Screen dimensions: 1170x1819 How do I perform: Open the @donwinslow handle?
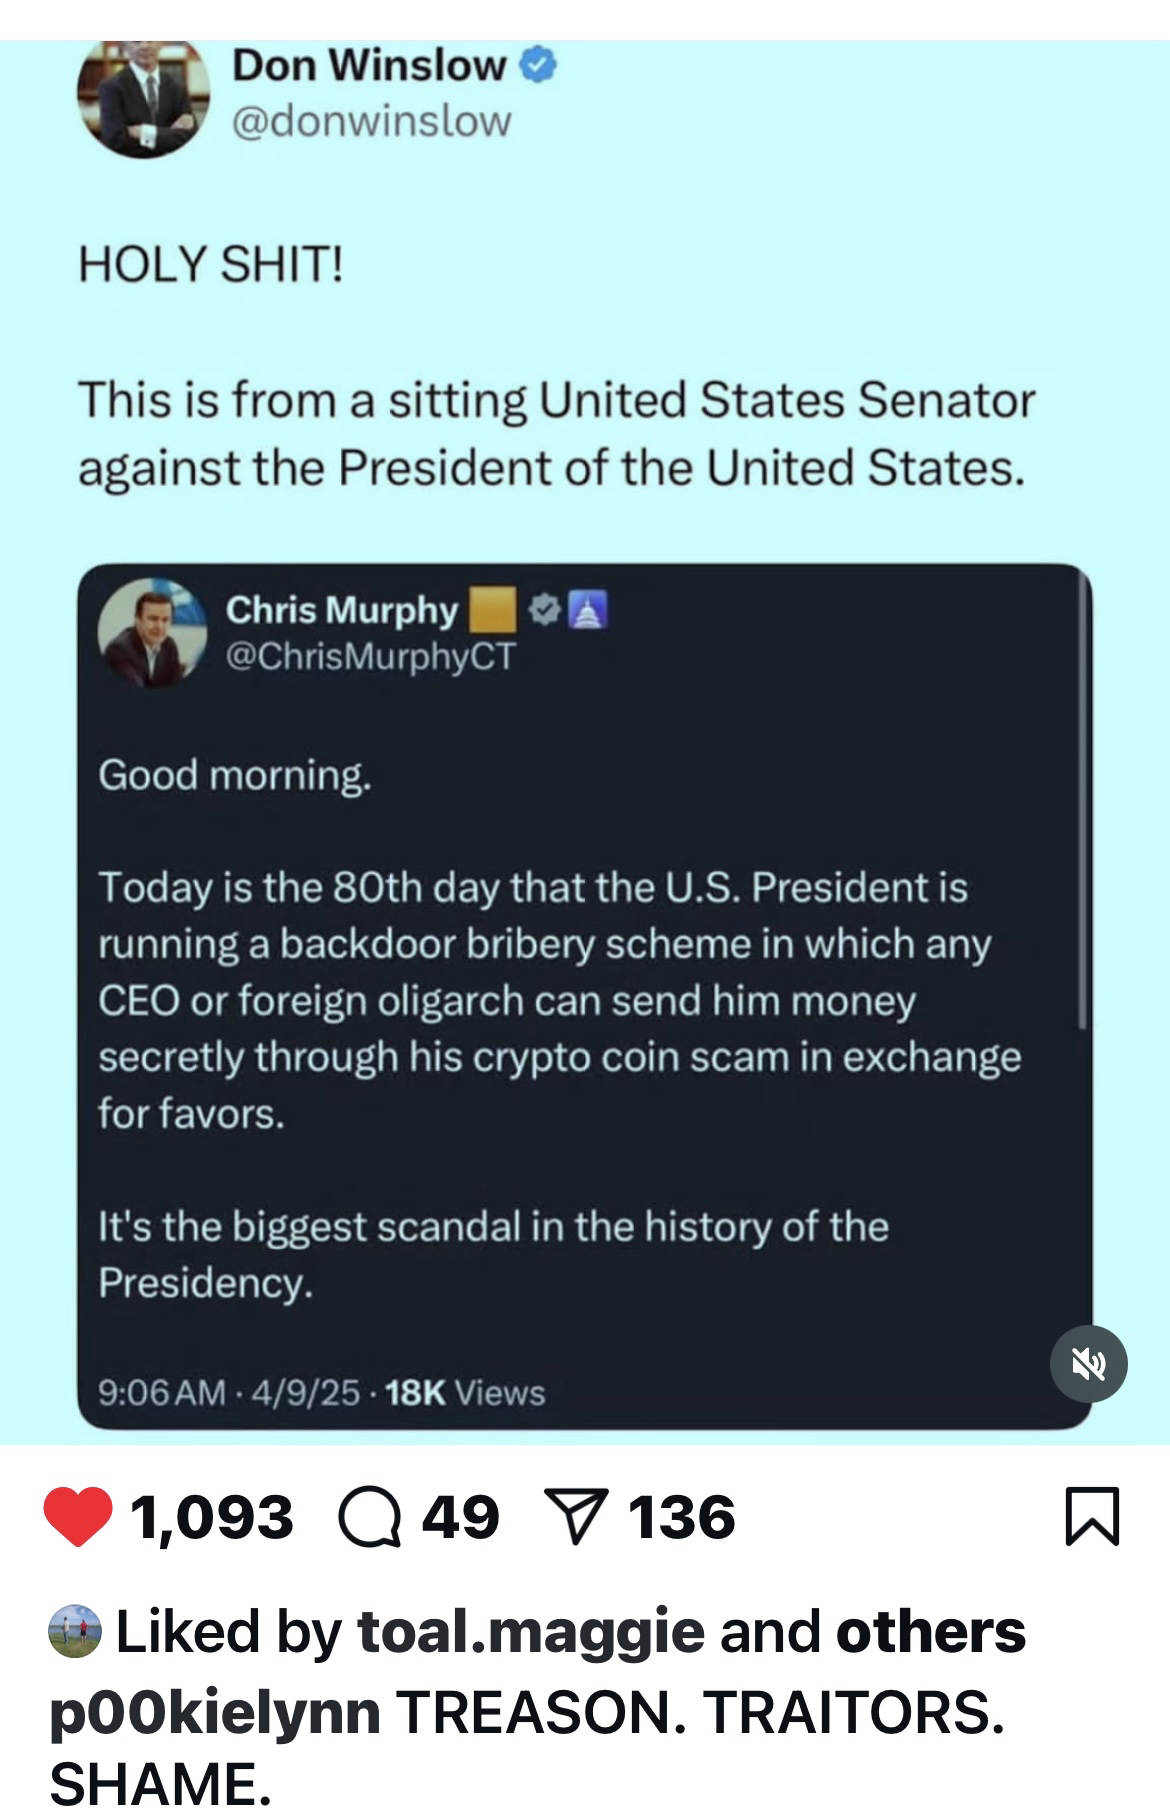pos(371,122)
